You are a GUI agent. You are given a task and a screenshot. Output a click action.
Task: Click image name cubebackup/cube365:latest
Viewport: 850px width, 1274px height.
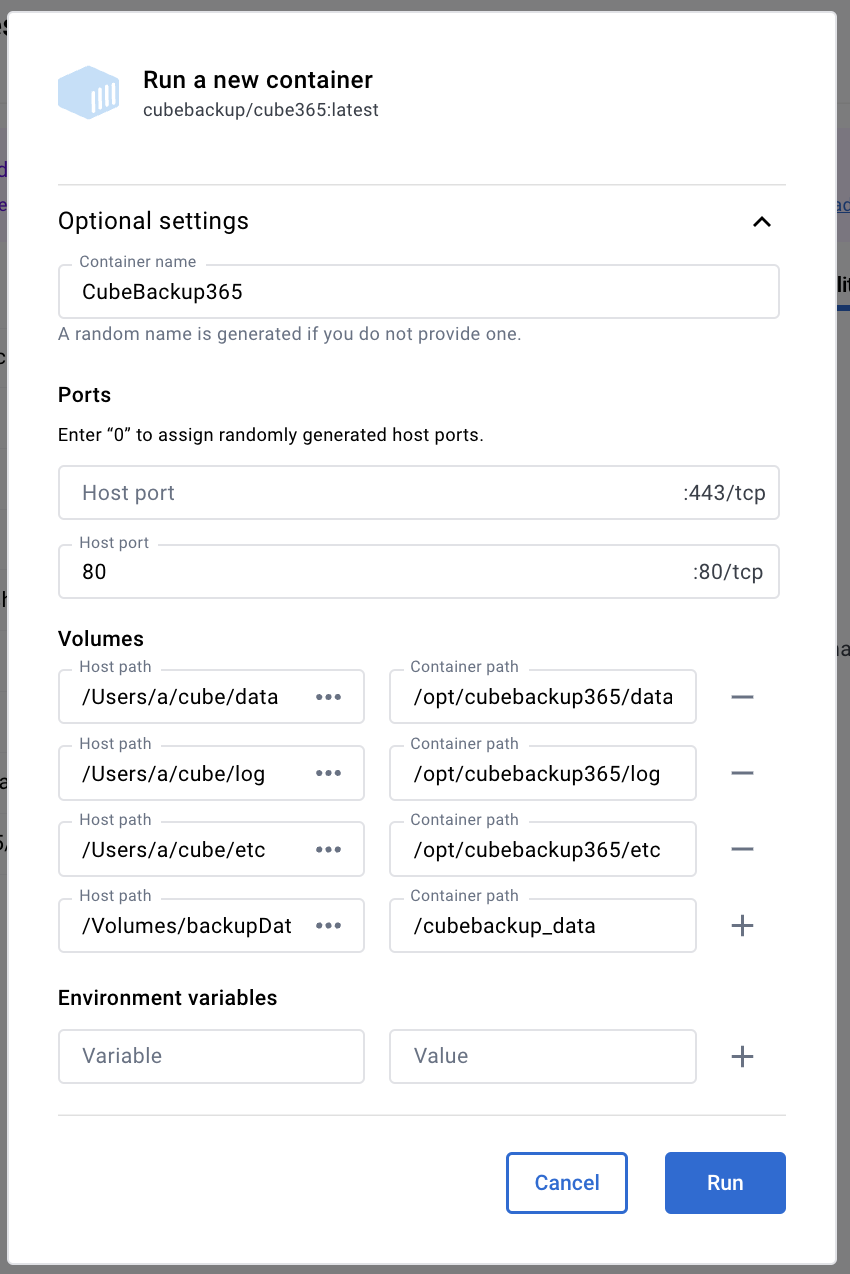261,110
